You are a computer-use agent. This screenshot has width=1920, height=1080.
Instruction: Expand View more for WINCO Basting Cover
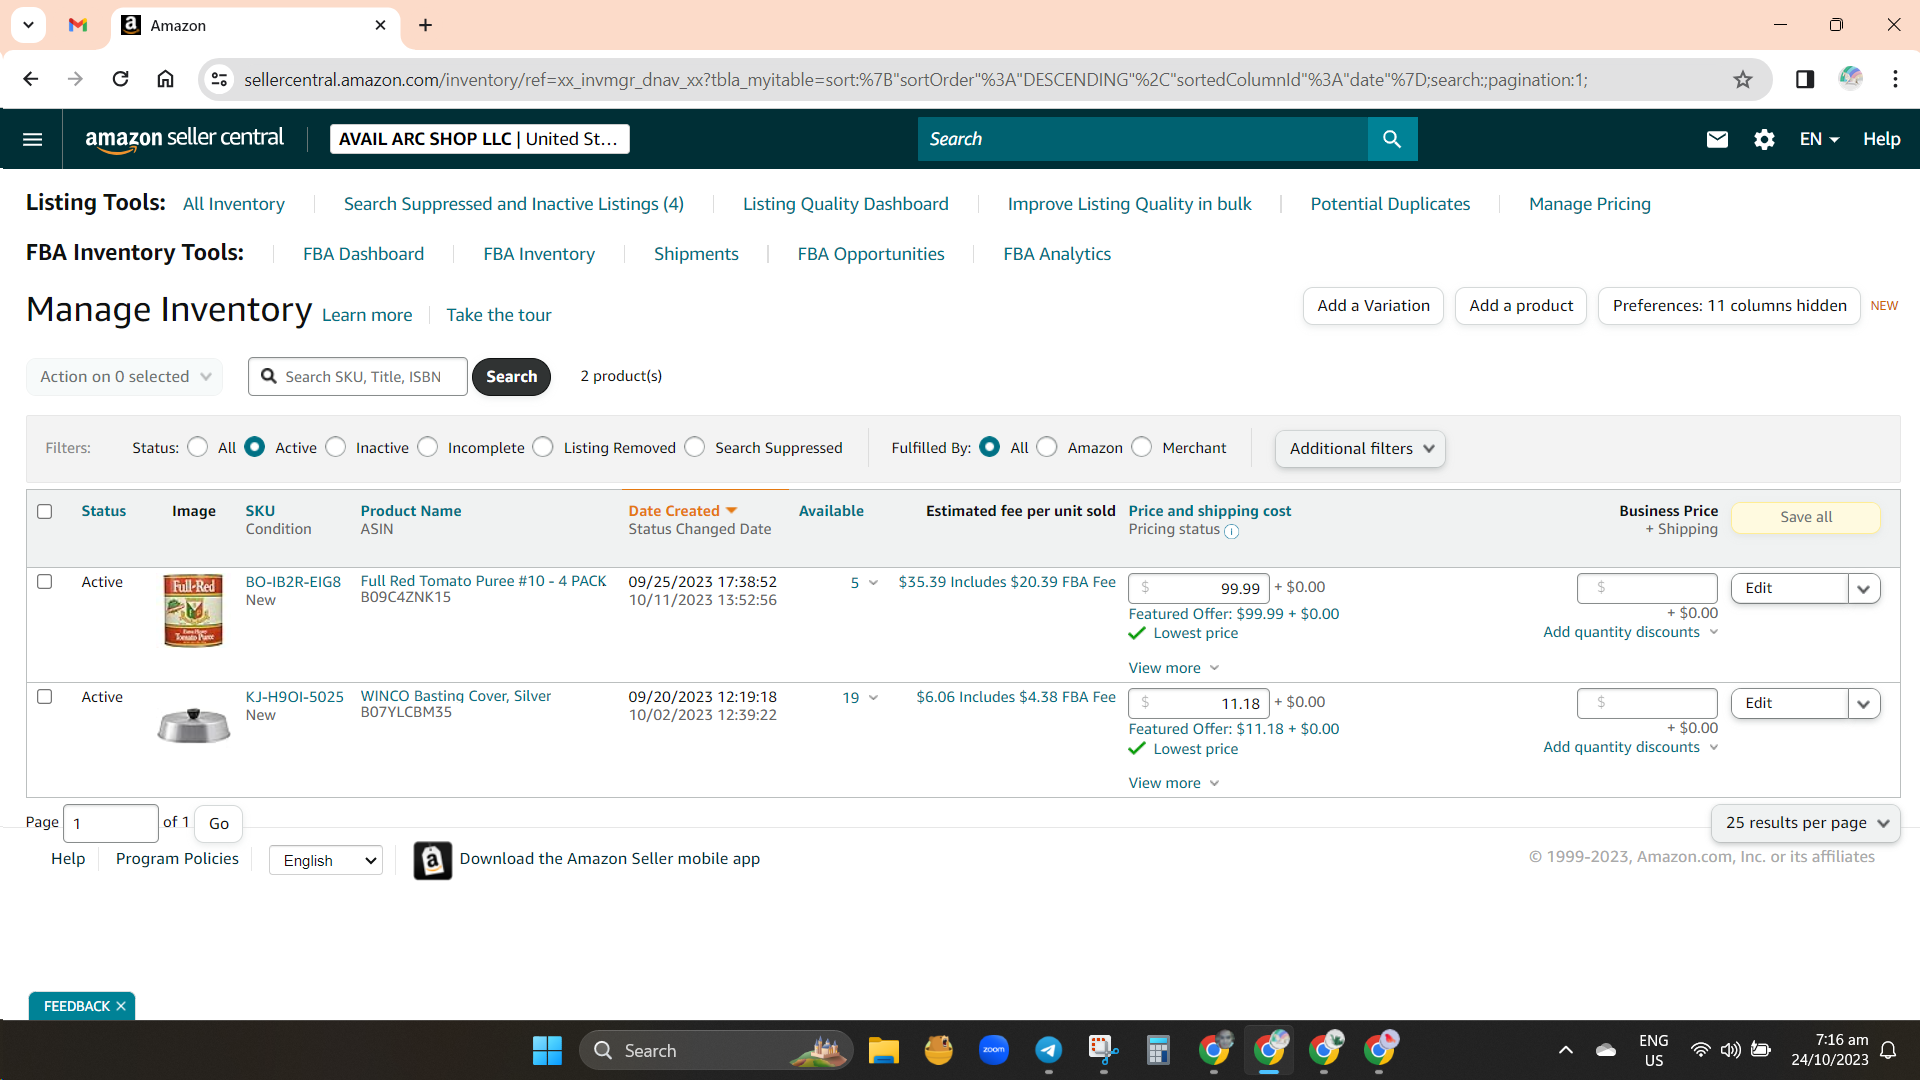pos(1174,783)
